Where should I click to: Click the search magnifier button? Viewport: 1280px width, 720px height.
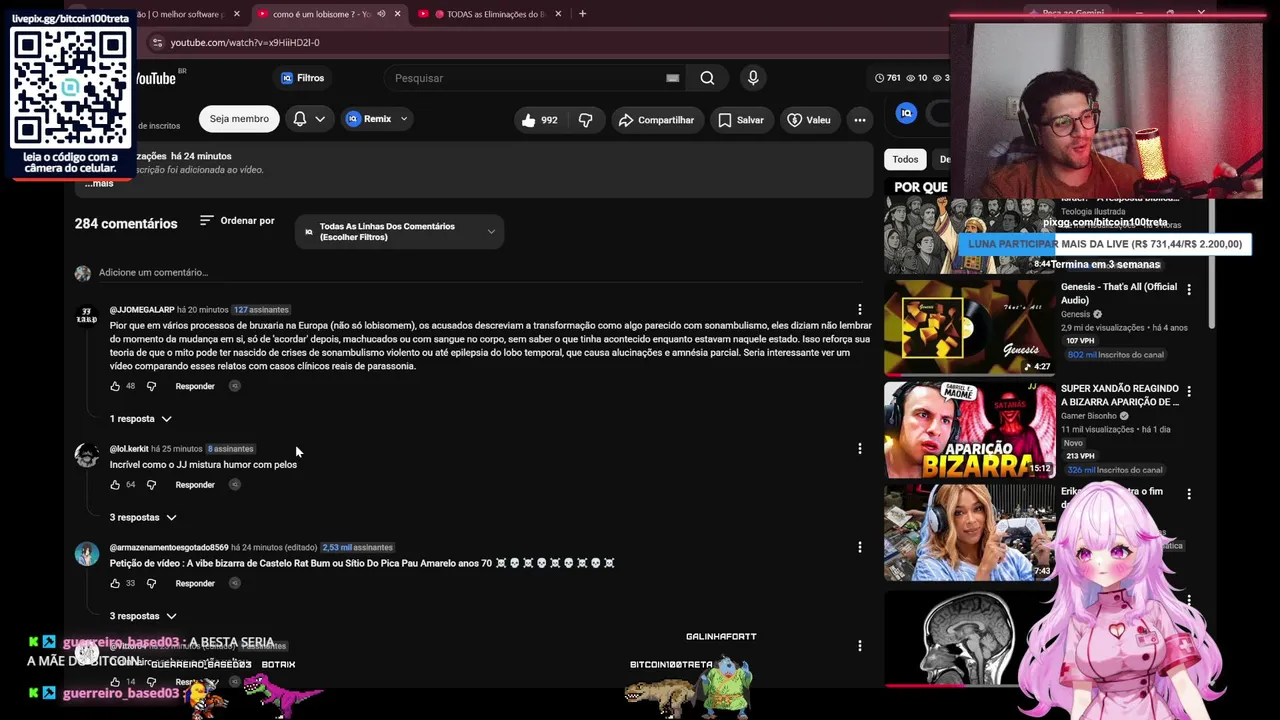tap(707, 78)
